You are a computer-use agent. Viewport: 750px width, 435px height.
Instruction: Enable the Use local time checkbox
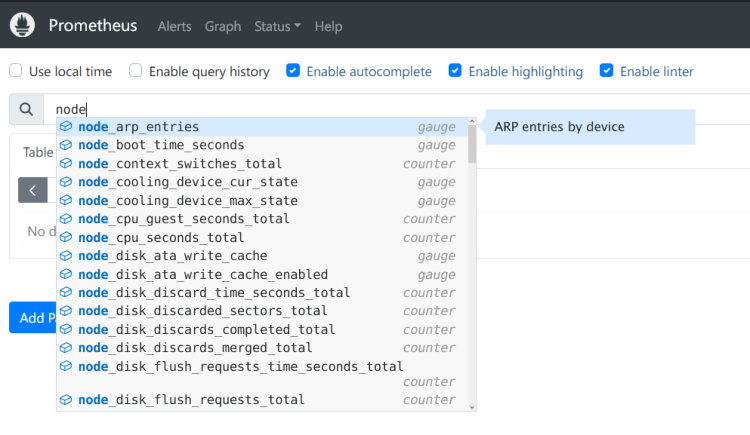pos(16,71)
